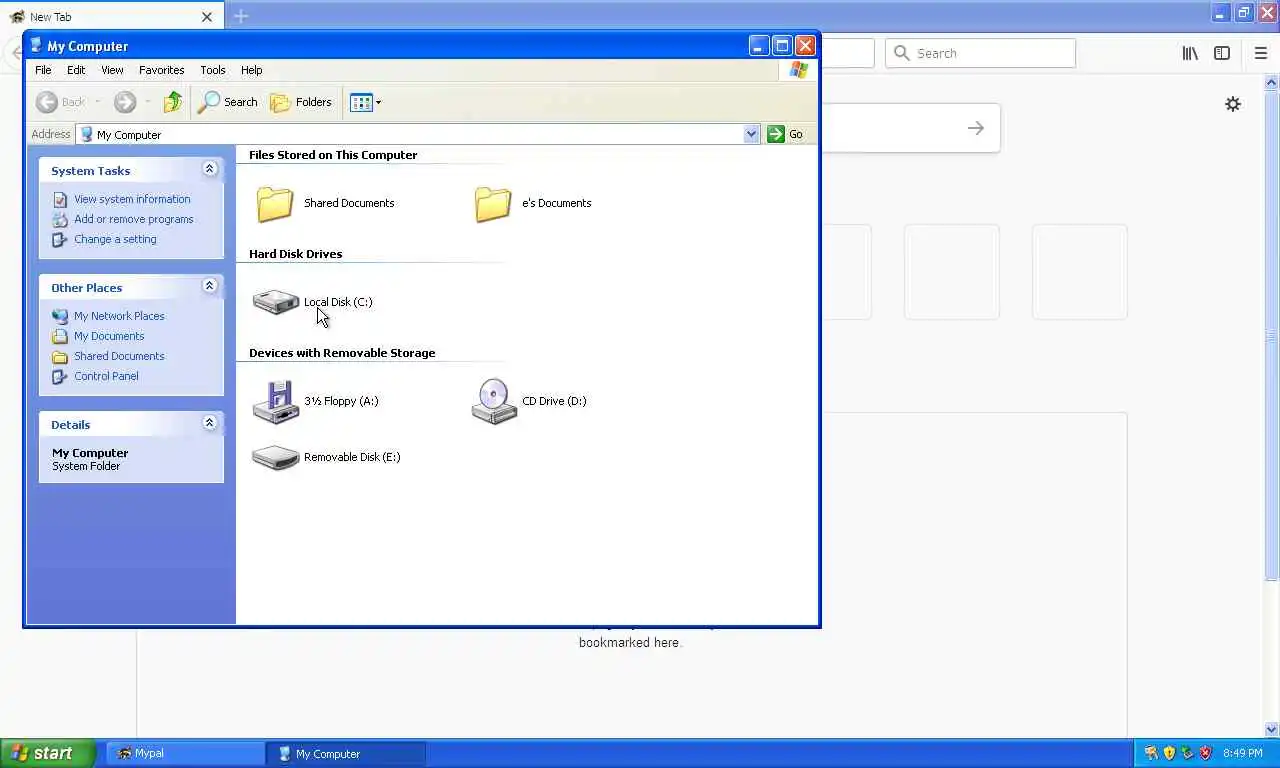This screenshot has height=768, width=1280.
Task: Click the taskbar clock showing 8:49 PM
Action: point(1242,753)
